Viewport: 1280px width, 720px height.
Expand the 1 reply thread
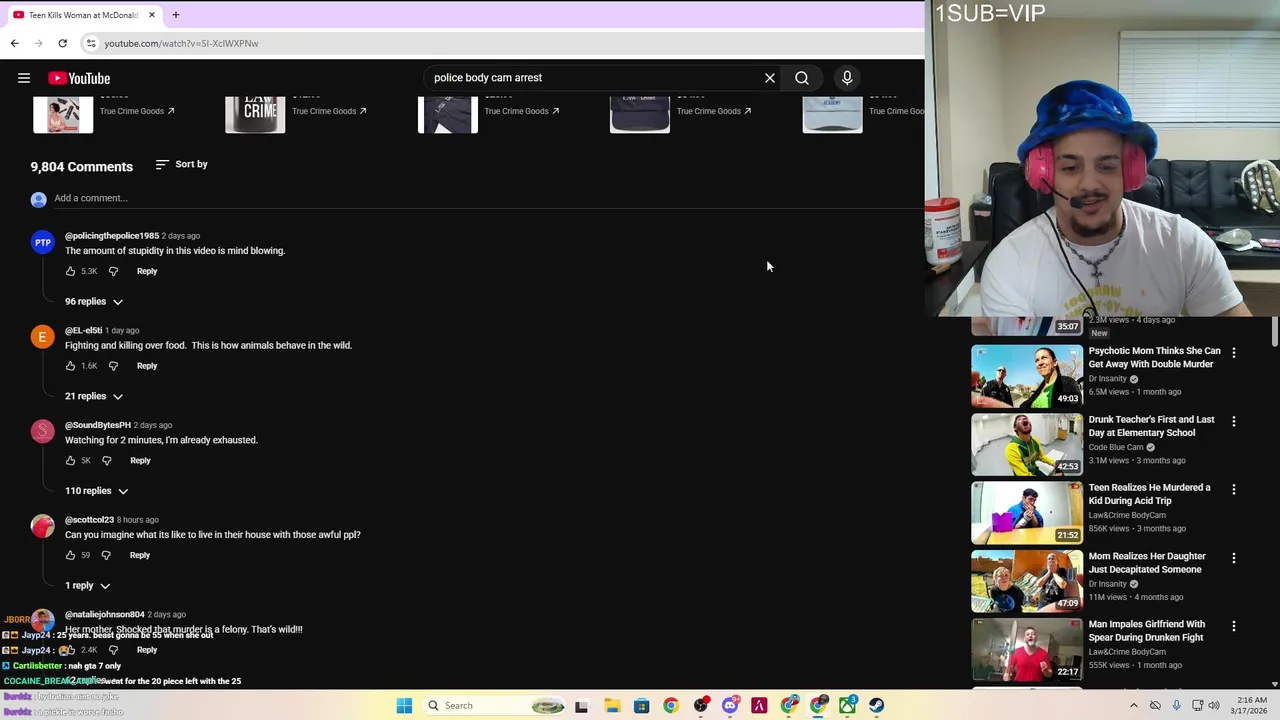(88, 586)
